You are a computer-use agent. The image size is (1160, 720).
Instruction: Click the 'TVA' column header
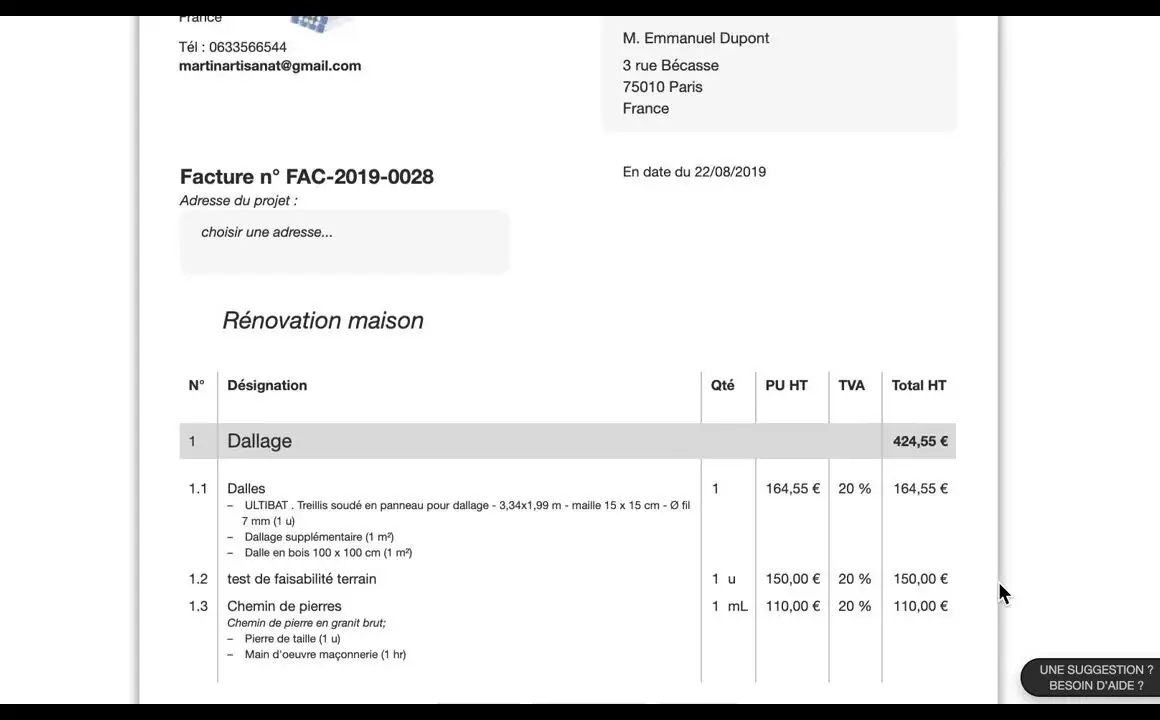click(851, 386)
